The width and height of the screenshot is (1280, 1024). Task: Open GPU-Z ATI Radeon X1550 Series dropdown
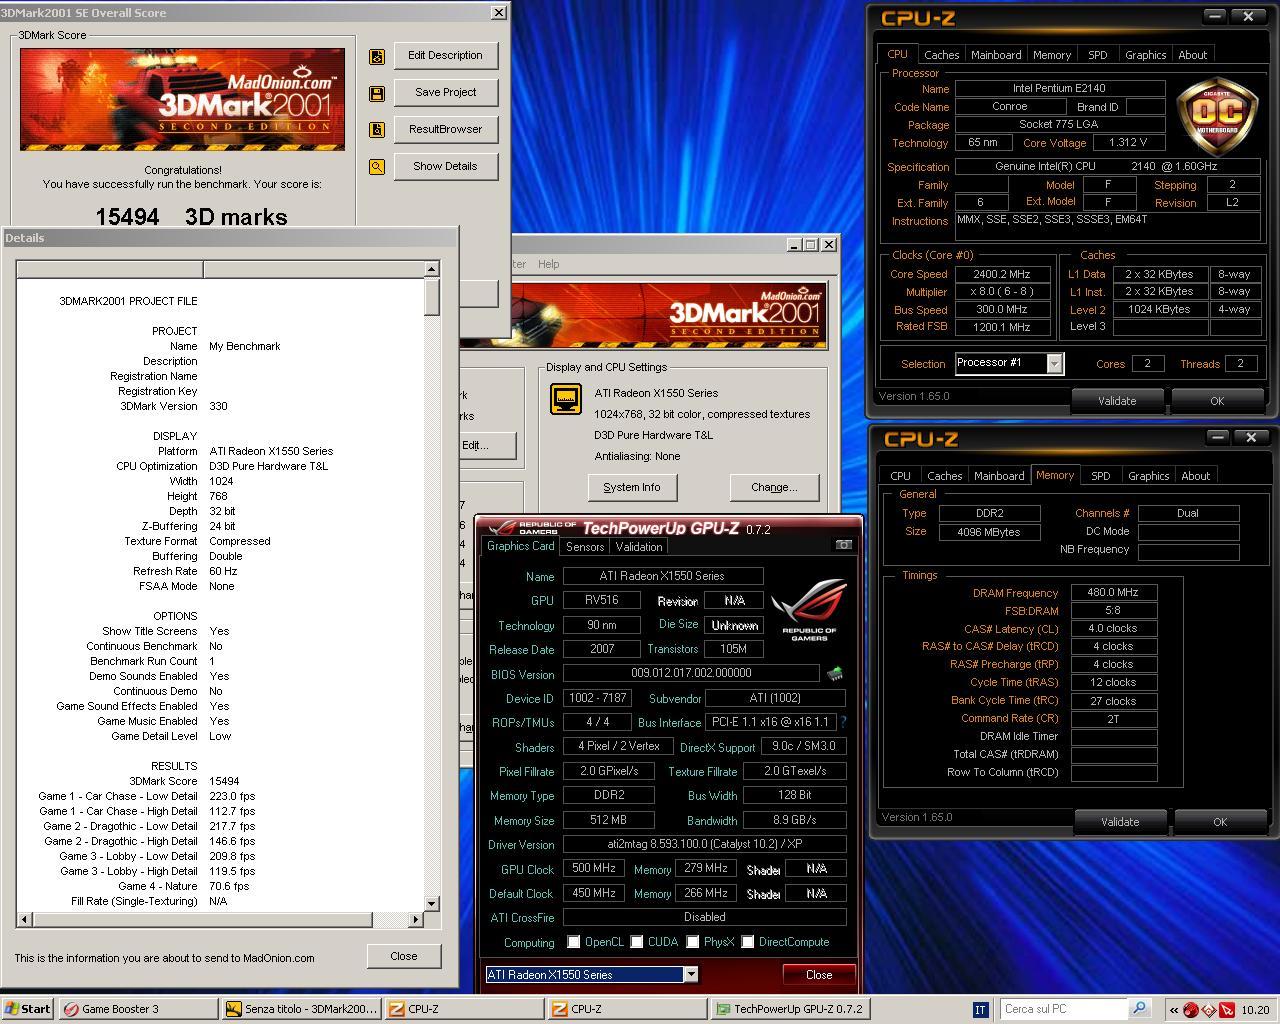(x=690, y=974)
